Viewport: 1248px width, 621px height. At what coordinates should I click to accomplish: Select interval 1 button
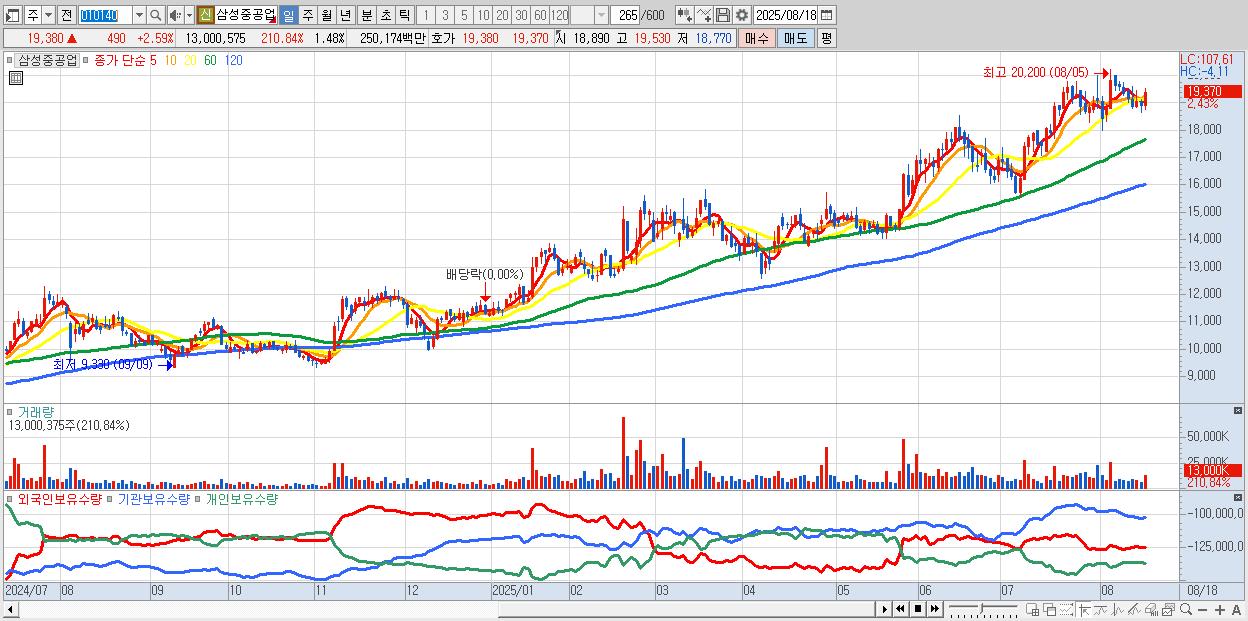point(426,15)
